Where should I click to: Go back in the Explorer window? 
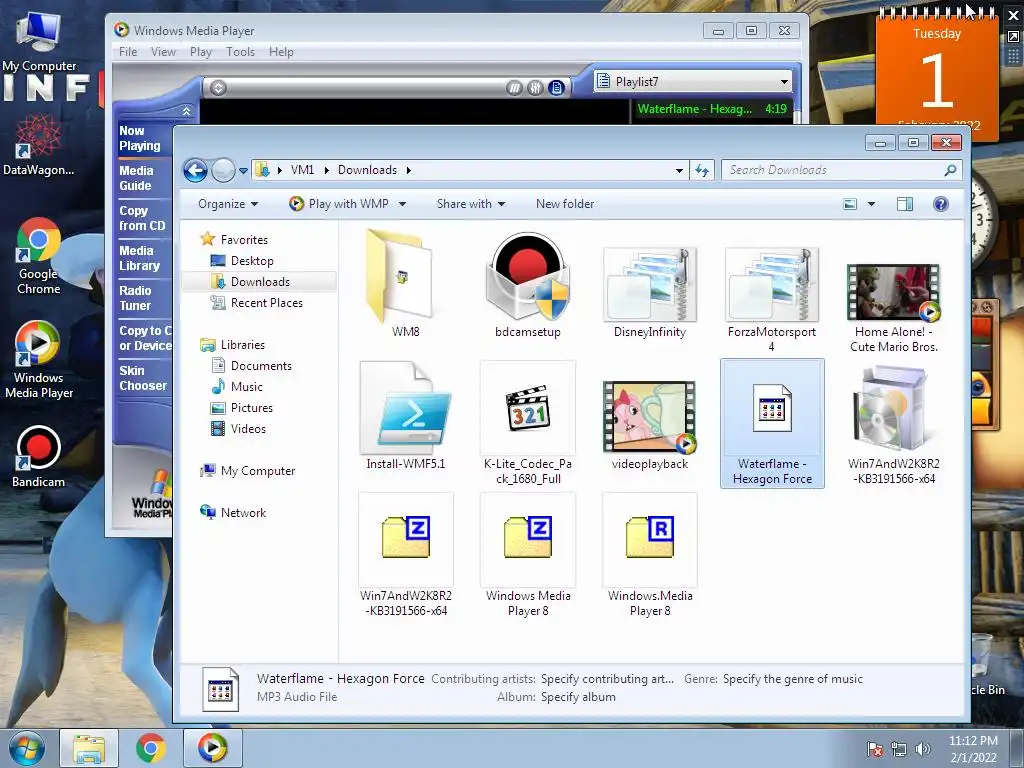click(195, 170)
